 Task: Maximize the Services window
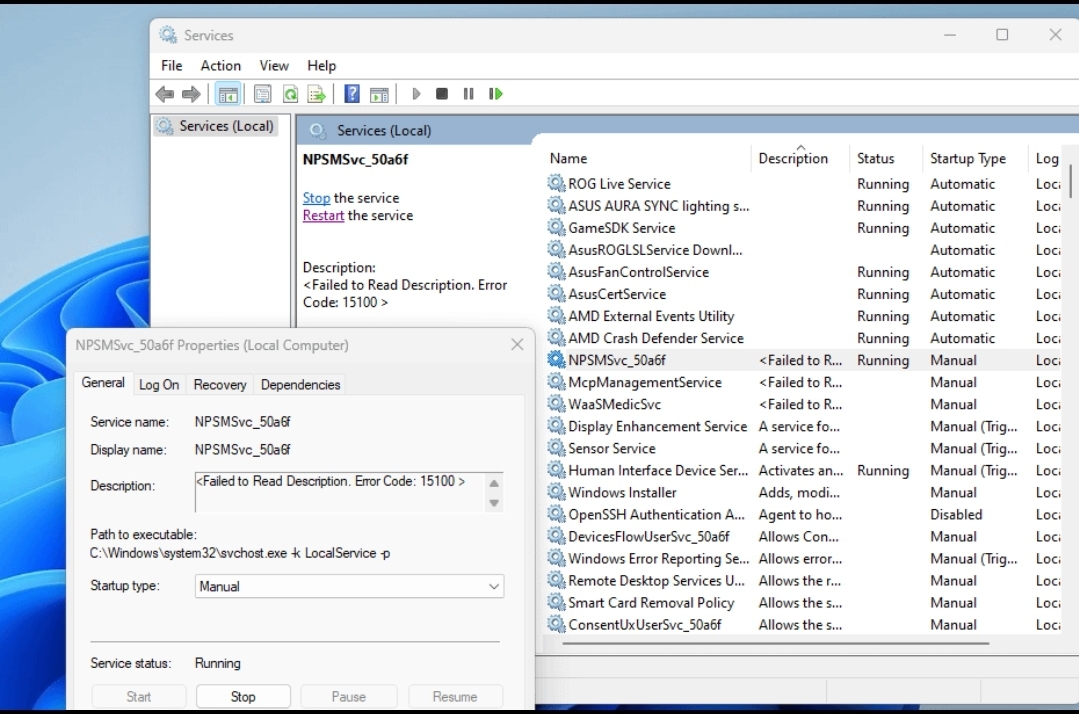tap(1002, 34)
